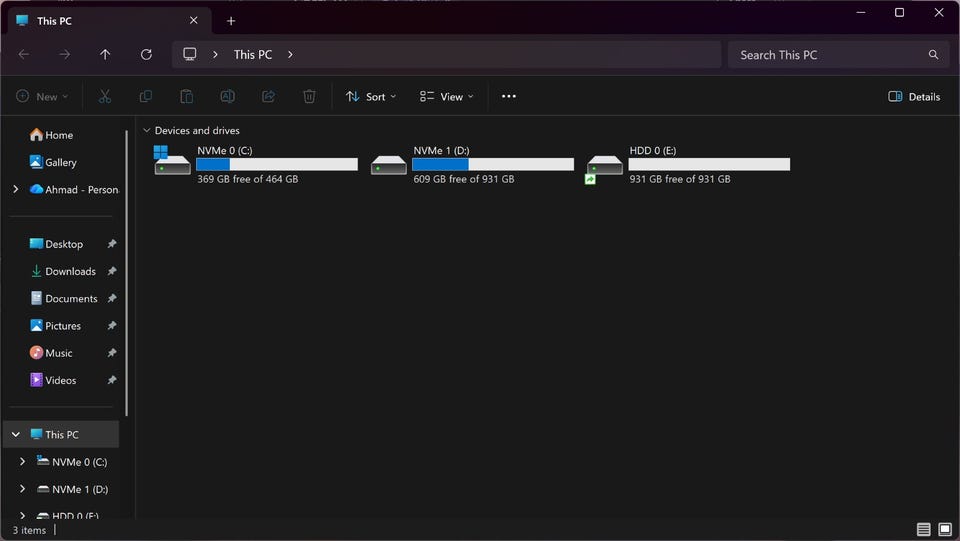Click the pin icon beside Desktop
Screen dimensions: 960x541
111,244
